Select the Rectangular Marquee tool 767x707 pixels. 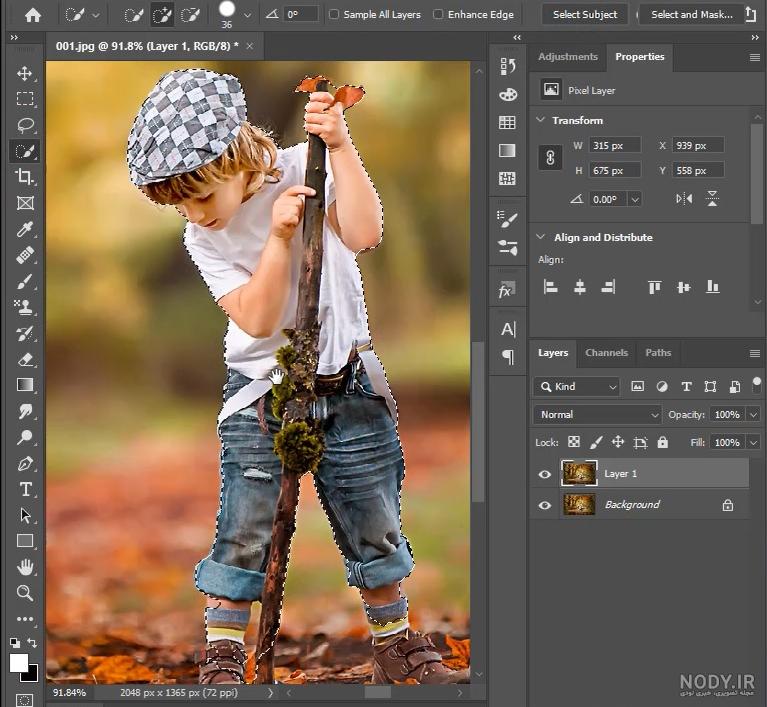25,99
